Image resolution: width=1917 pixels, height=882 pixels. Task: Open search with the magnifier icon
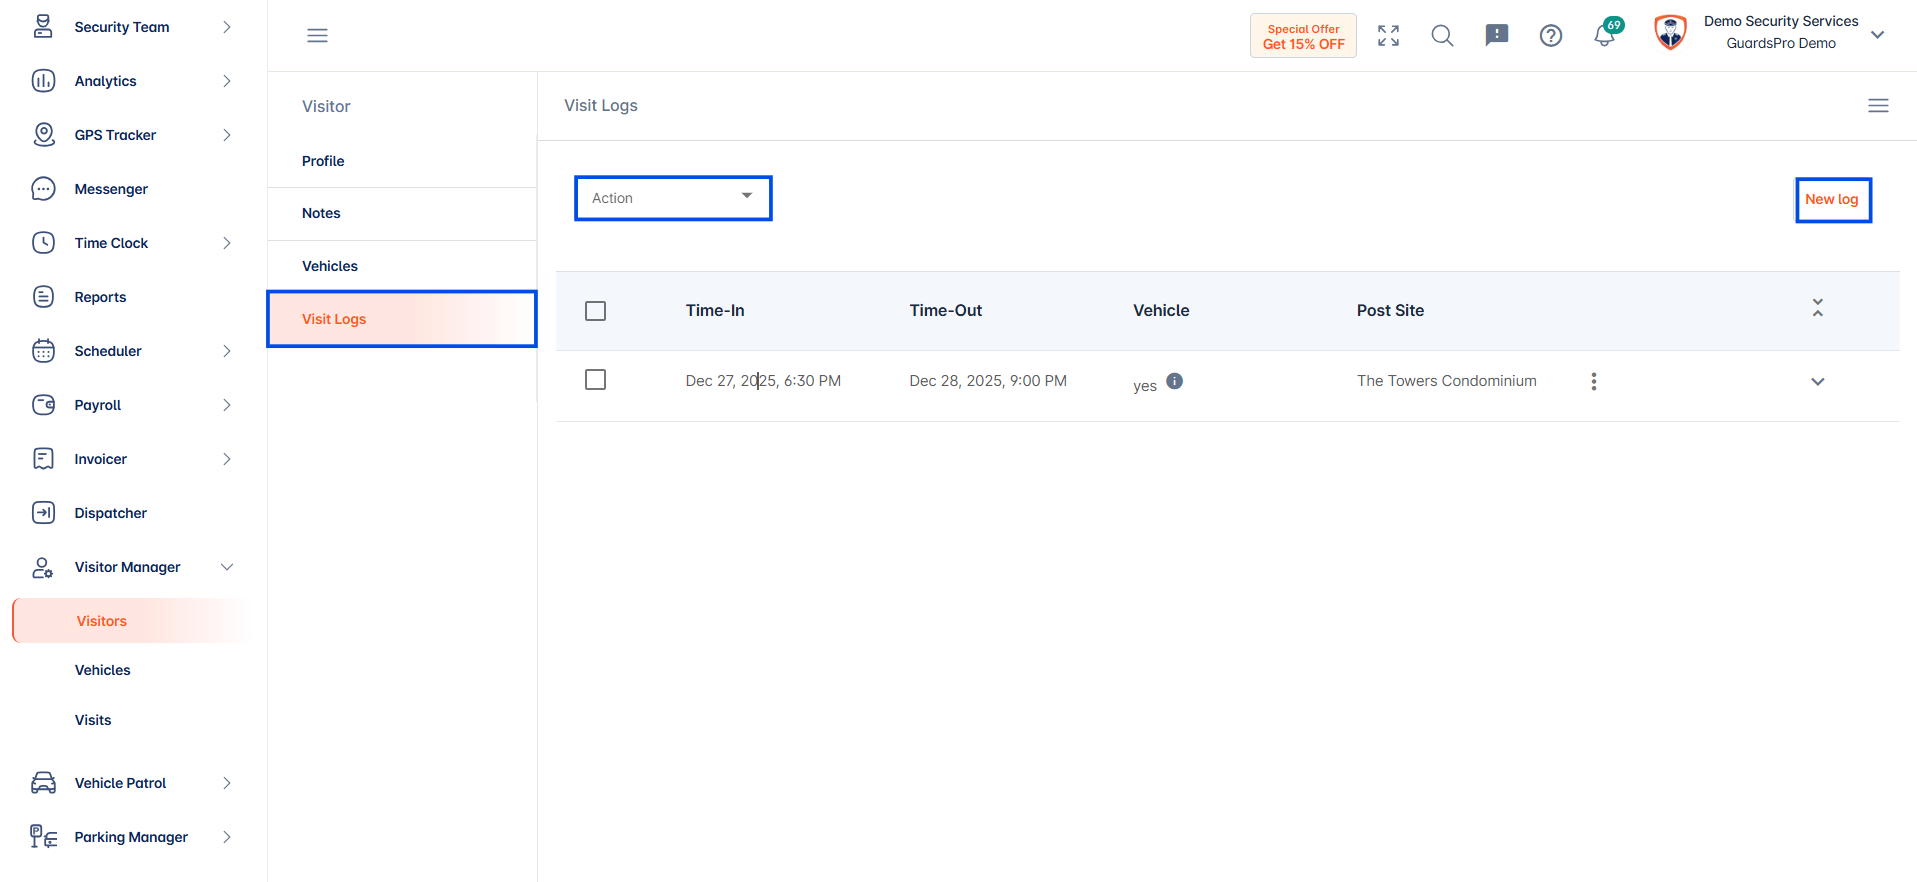point(1442,36)
